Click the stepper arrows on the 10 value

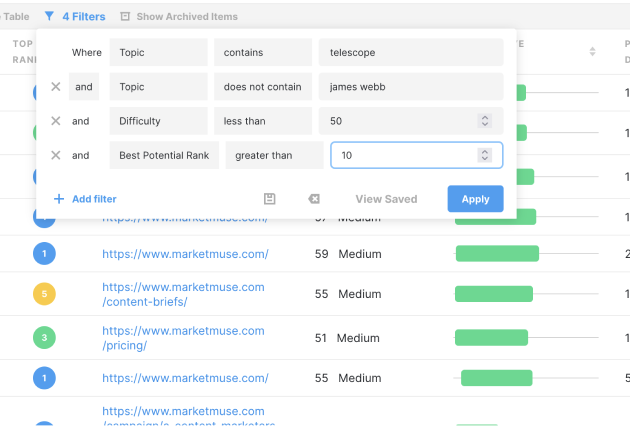tap(485, 155)
